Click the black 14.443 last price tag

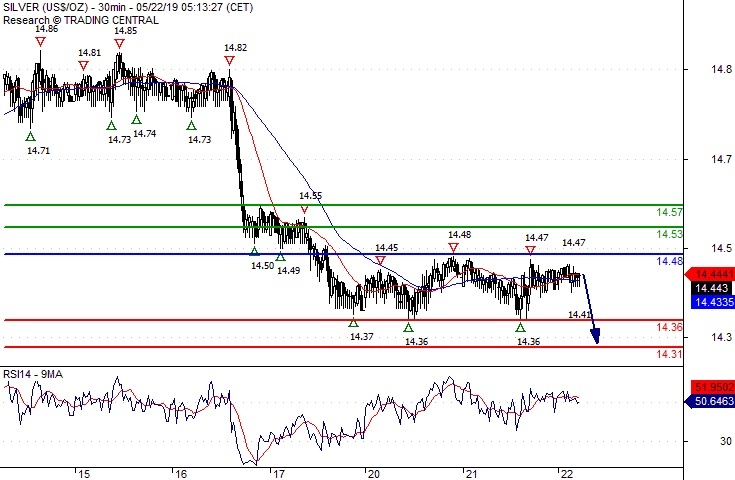click(712, 288)
